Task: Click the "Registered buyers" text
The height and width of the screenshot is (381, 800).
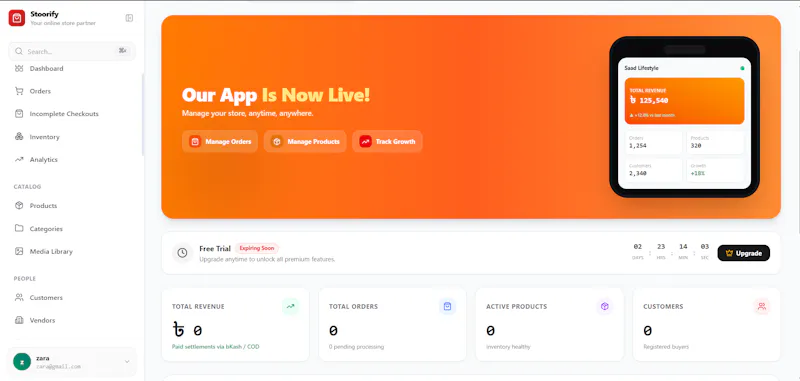Action: tap(666, 347)
